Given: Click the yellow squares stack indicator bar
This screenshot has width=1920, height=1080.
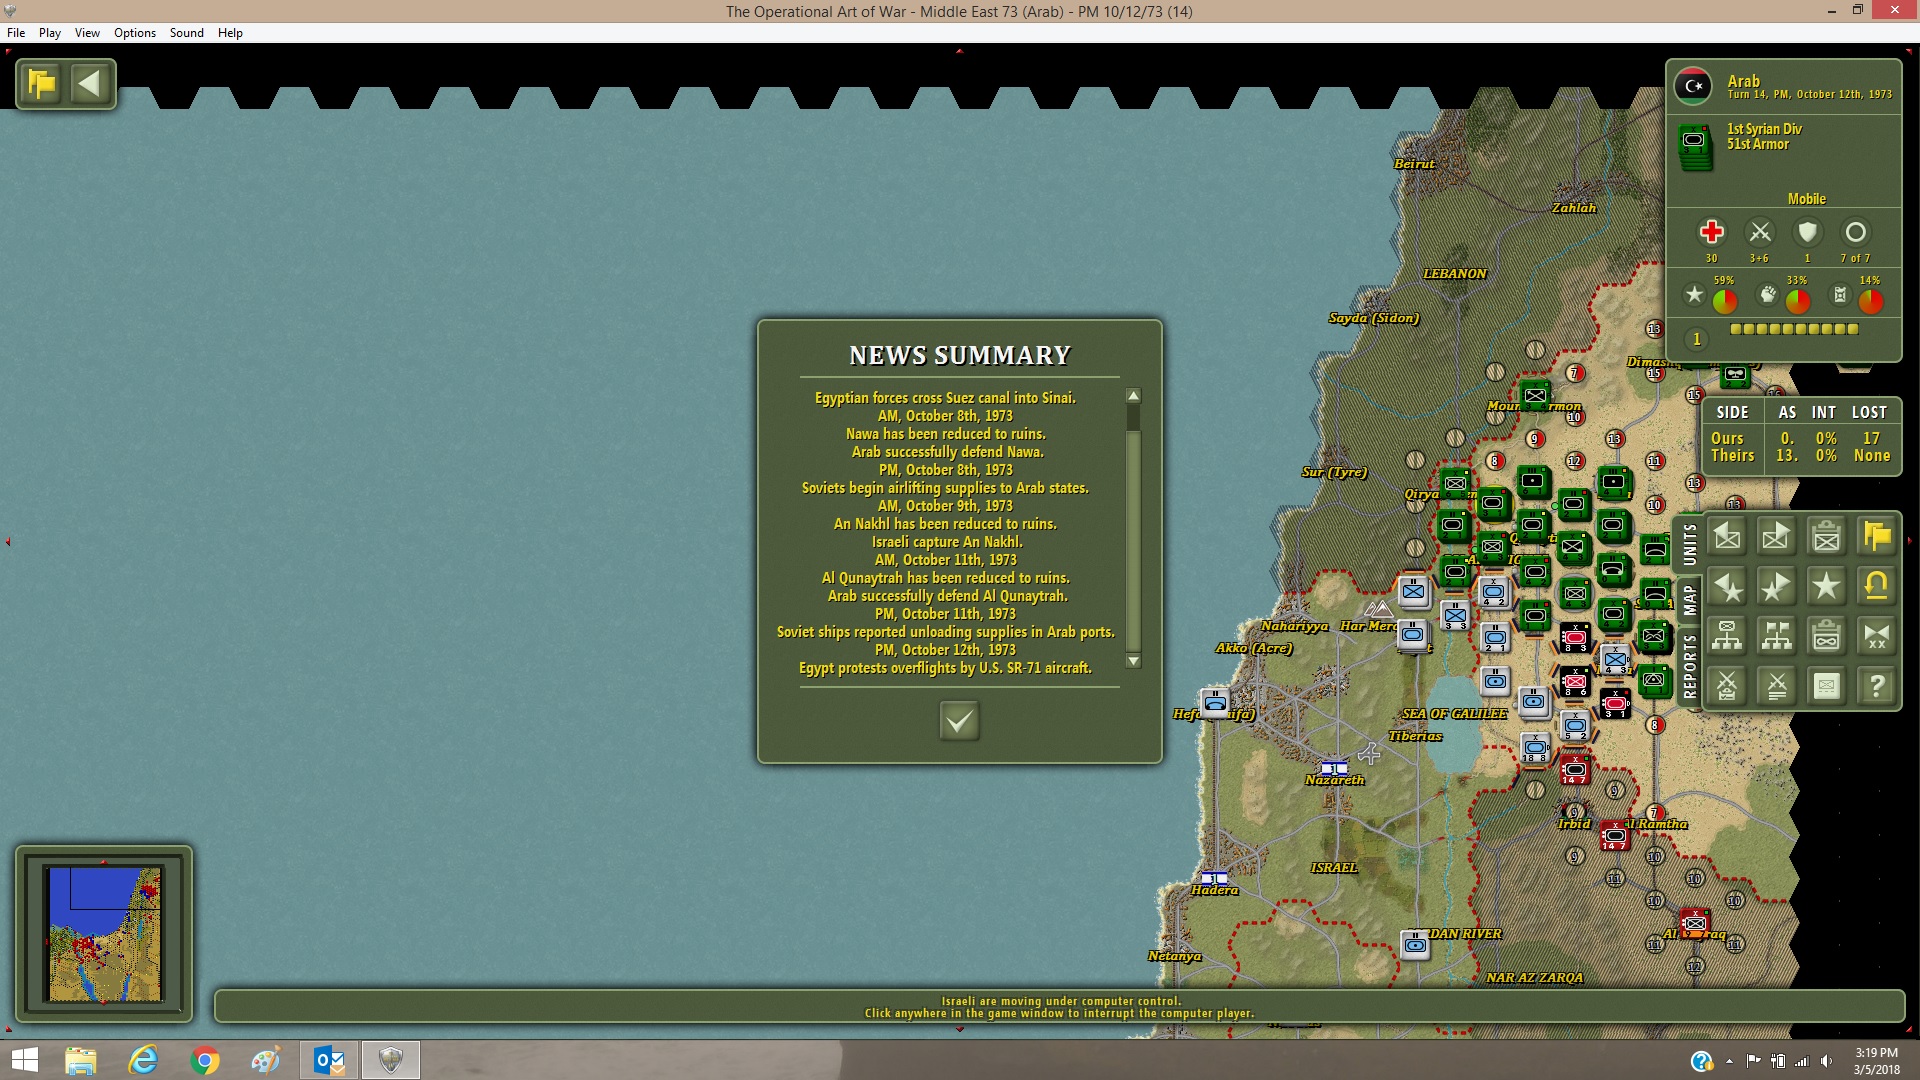Looking at the screenshot, I should coord(1794,329).
